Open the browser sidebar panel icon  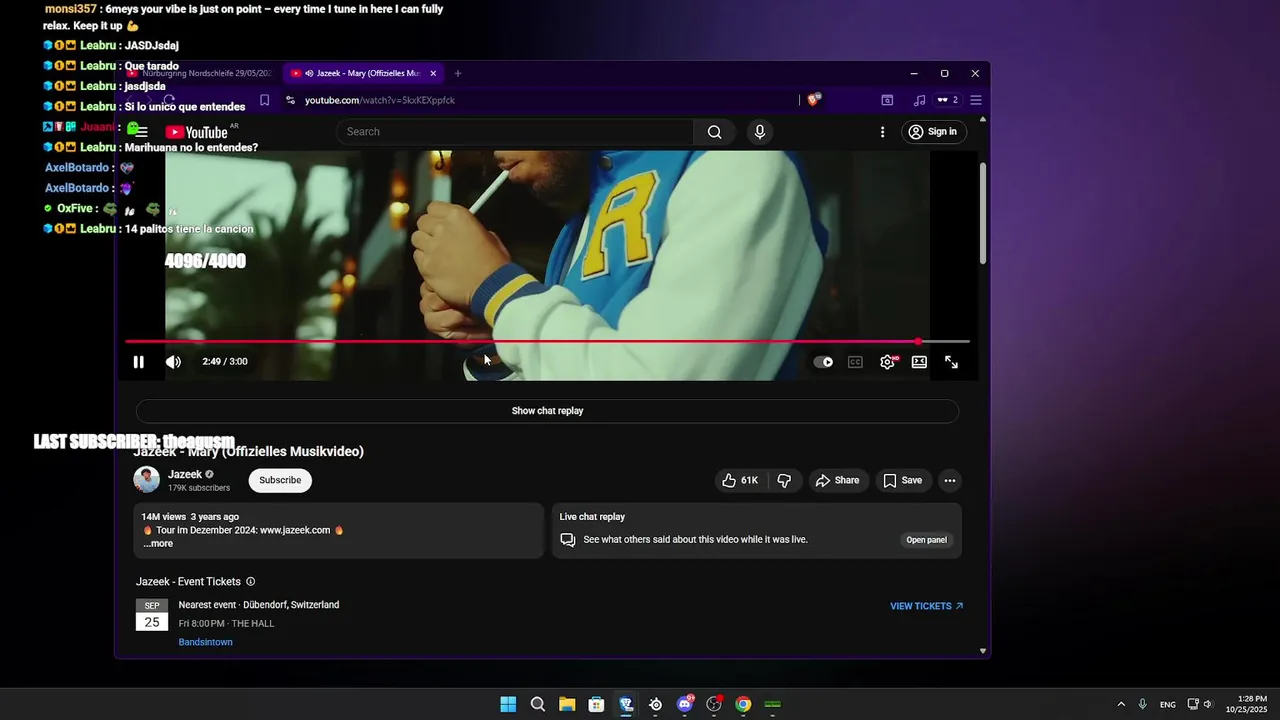pos(887,100)
